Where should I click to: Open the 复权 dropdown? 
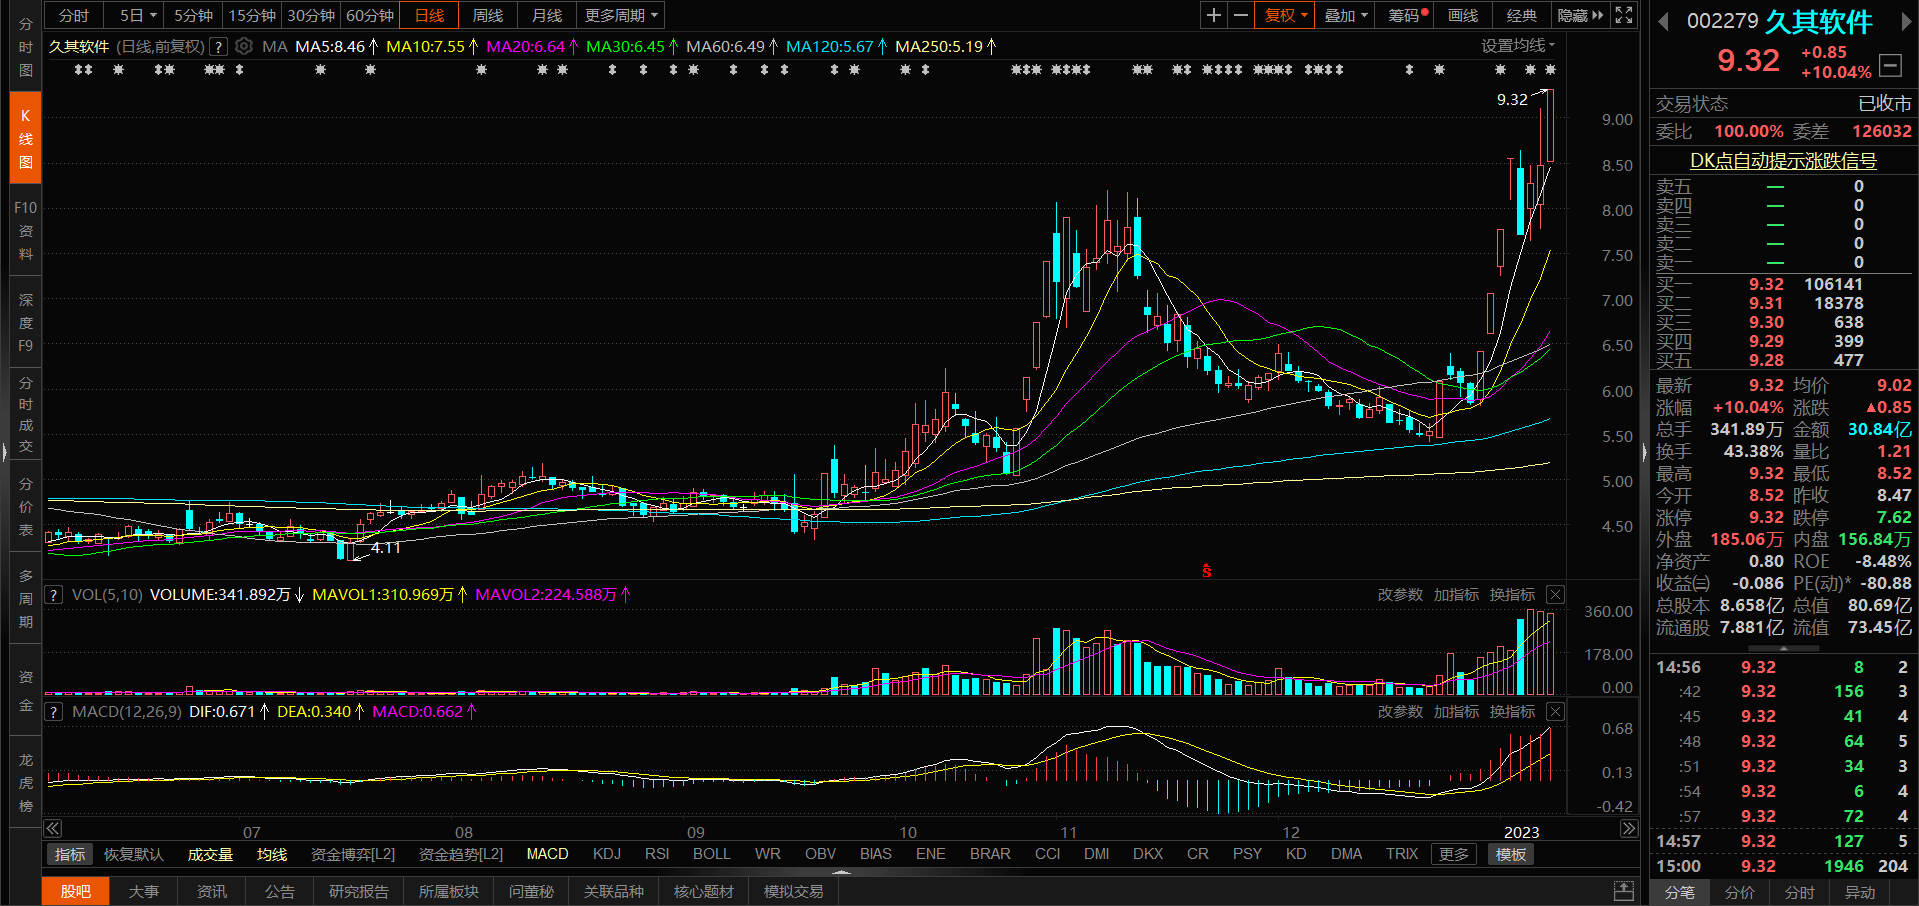pyautogui.click(x=1286, y=15)
